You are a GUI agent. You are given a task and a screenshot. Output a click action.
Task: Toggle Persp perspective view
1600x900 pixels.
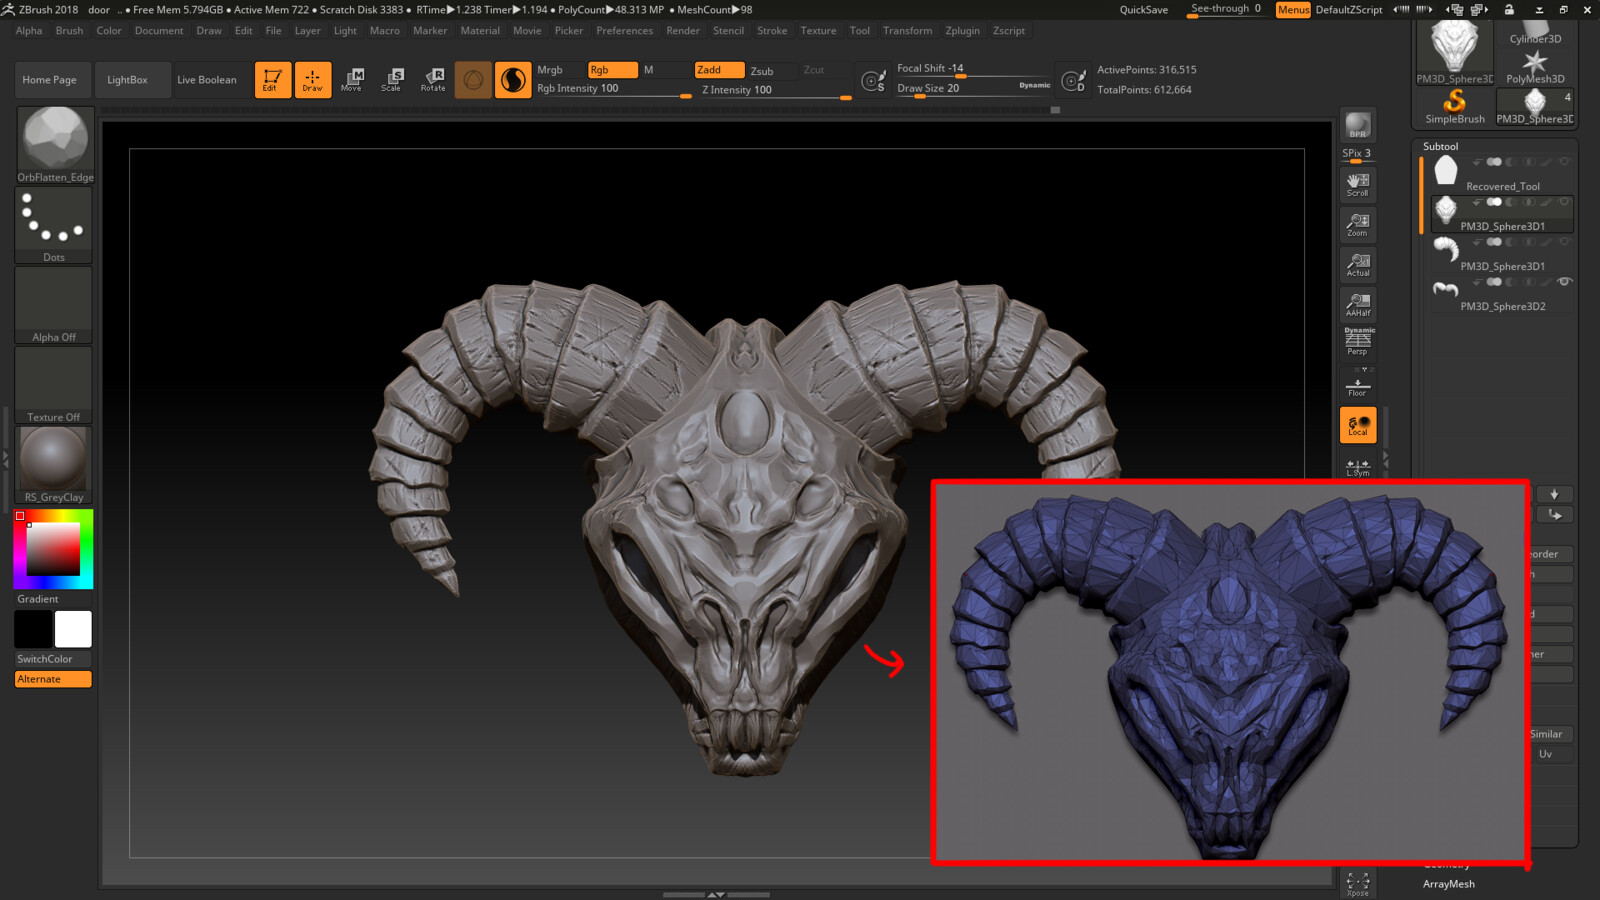click(x=1357, y=342)
